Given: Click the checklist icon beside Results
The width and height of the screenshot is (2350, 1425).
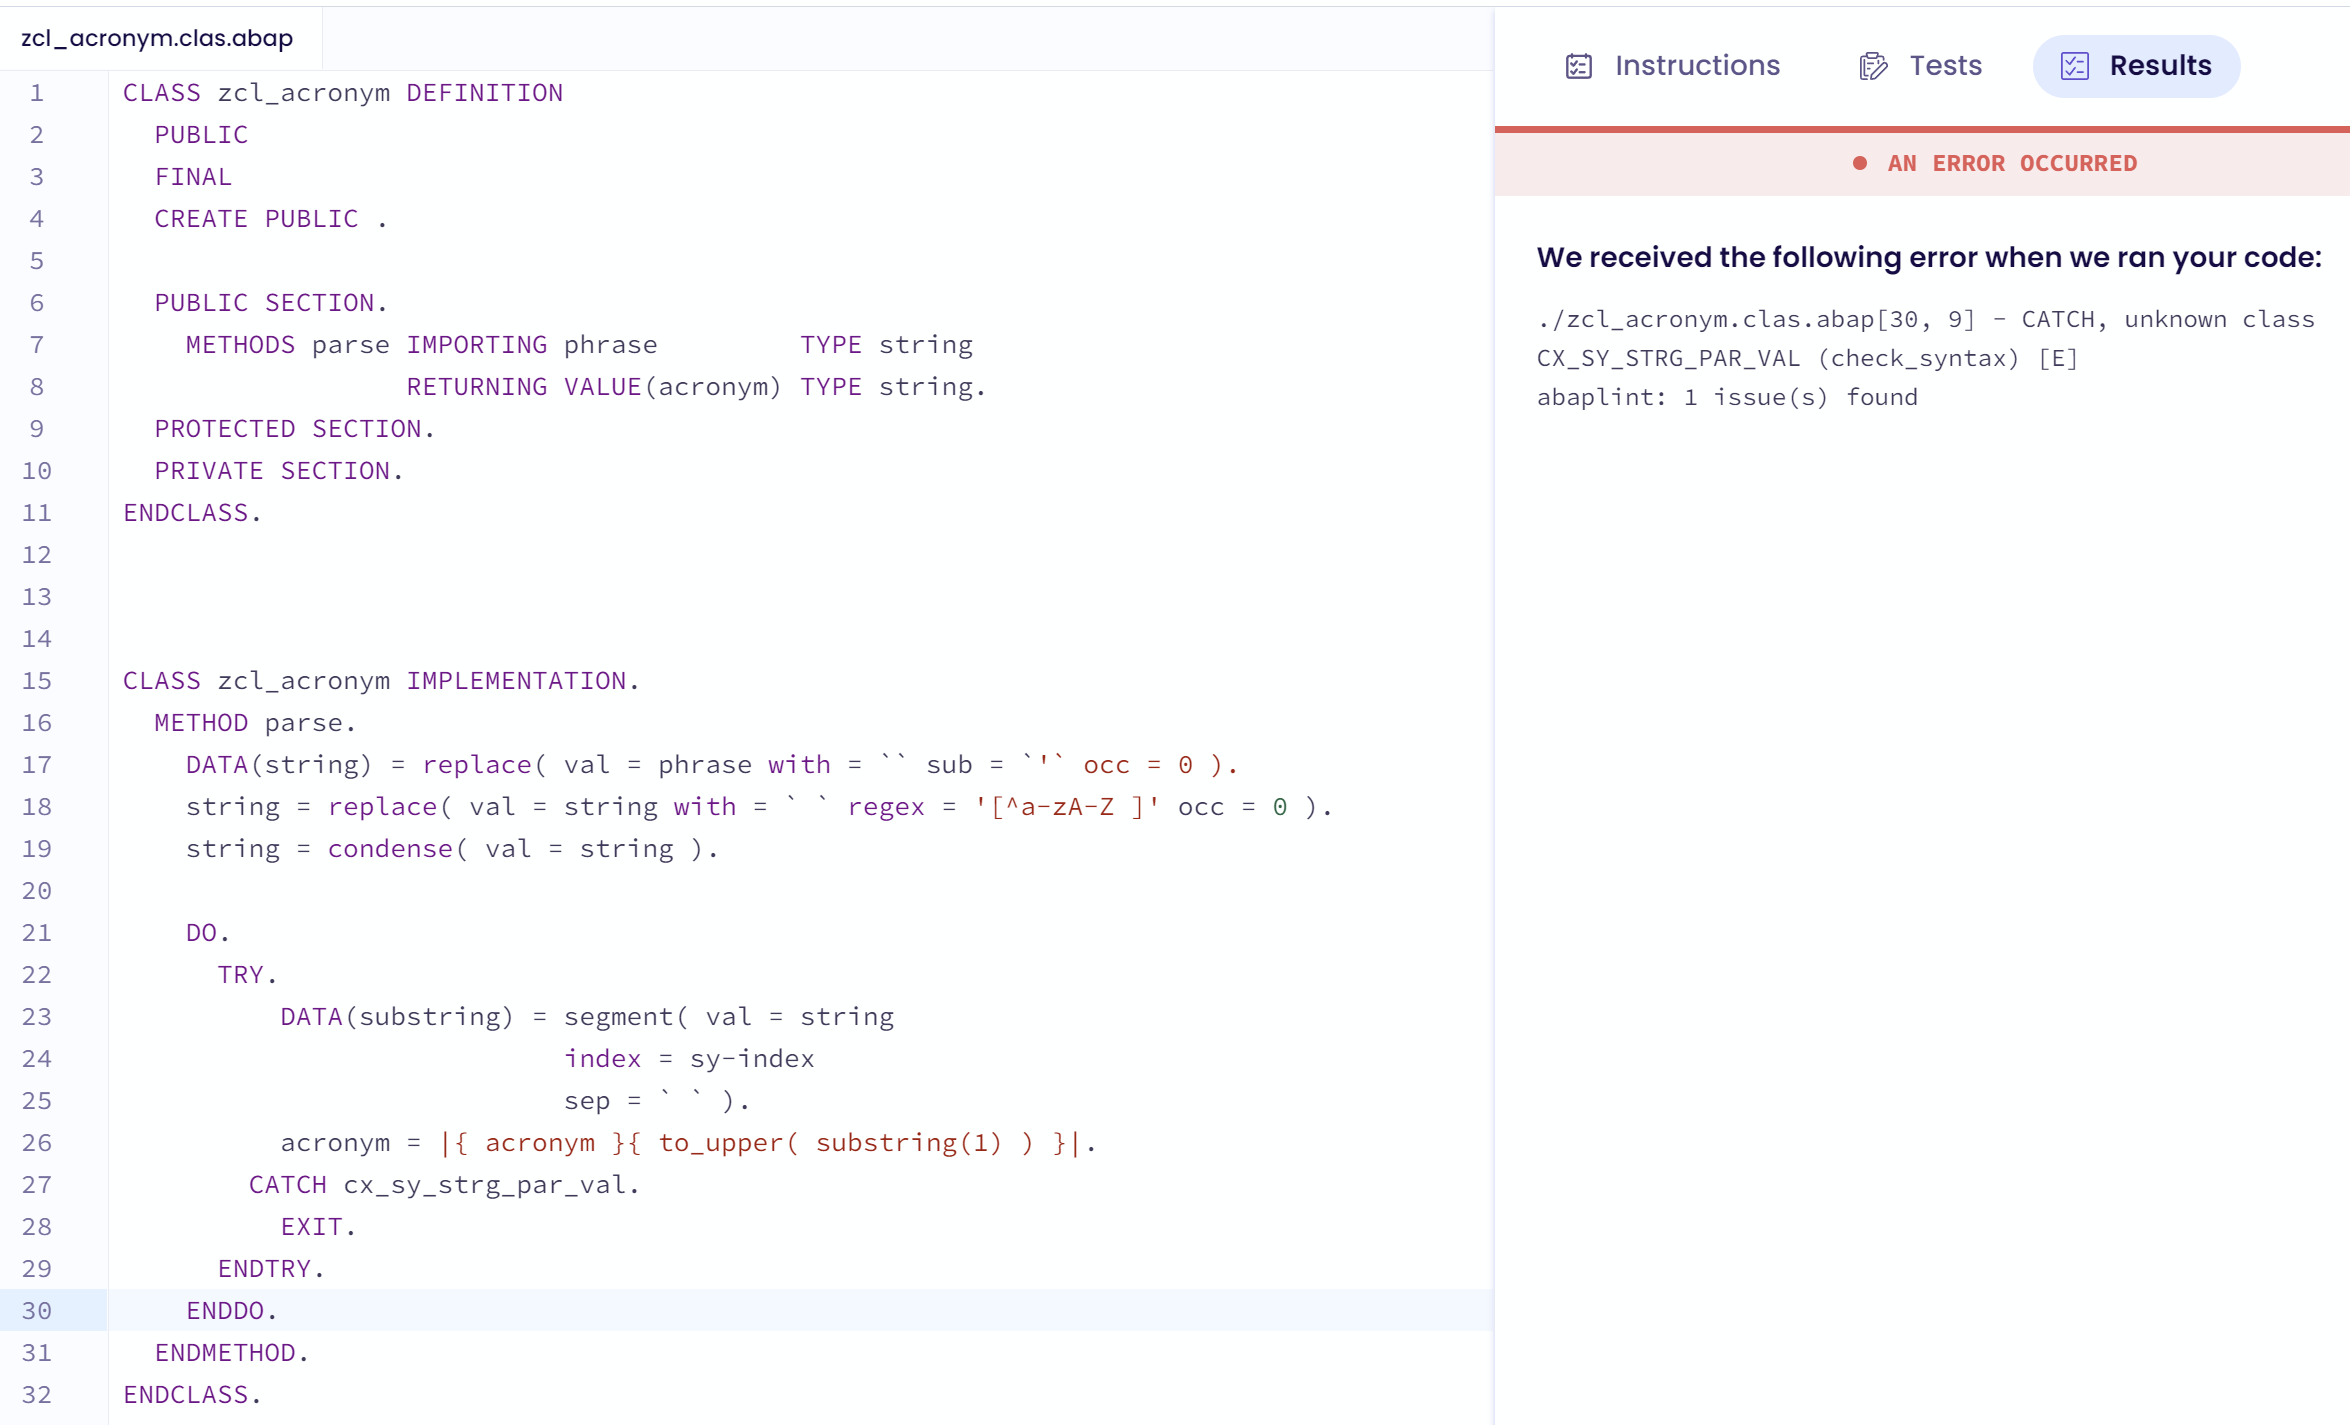Looking at the screenshot, I should tap(2075, 65).
